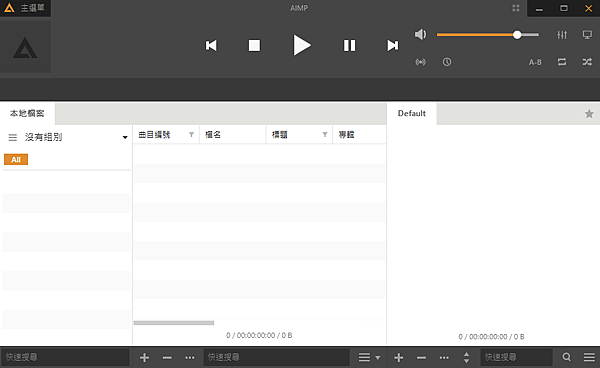Open the 主選單 main menu
600x368 pixels.
point(25,8)
